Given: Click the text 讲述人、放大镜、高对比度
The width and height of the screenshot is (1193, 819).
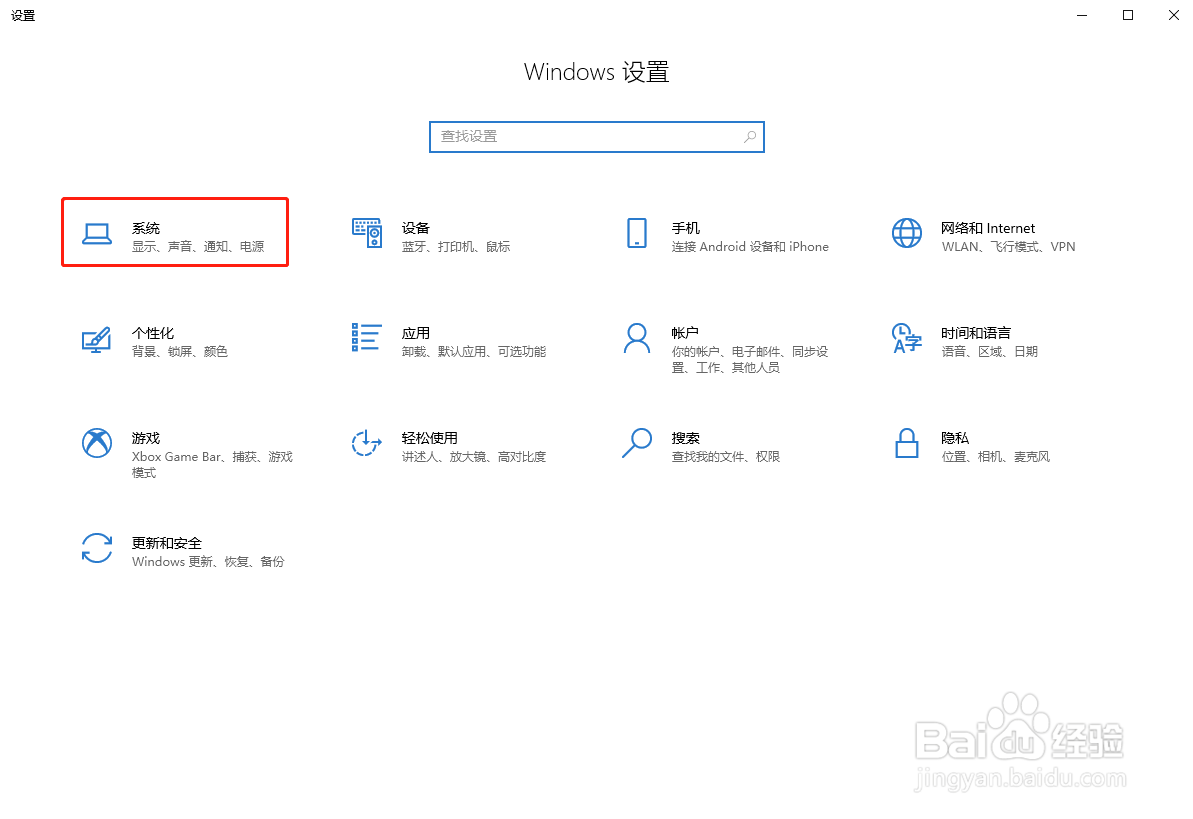Looking at the screenshot, I should 474,457.
